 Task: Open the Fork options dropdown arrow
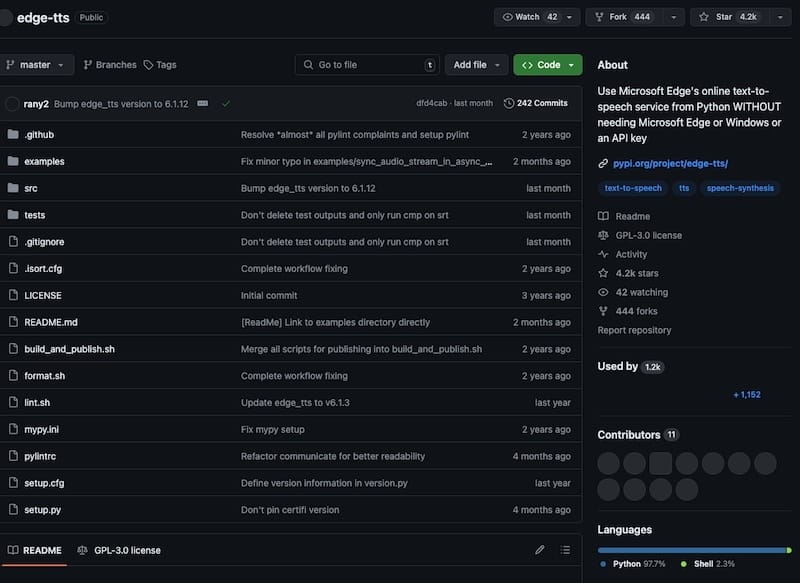tap(674, 17)
